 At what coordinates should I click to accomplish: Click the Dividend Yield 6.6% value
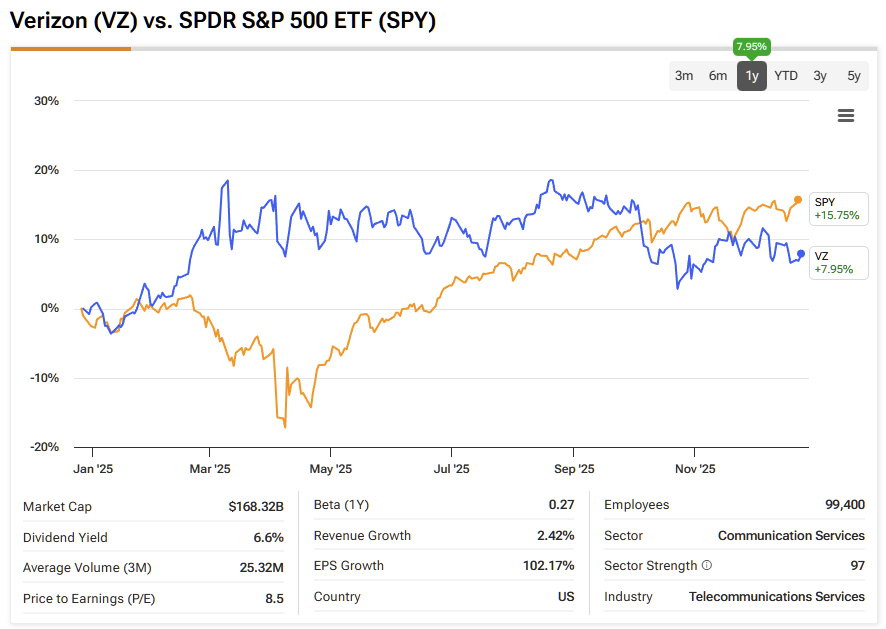pos(268,537)
